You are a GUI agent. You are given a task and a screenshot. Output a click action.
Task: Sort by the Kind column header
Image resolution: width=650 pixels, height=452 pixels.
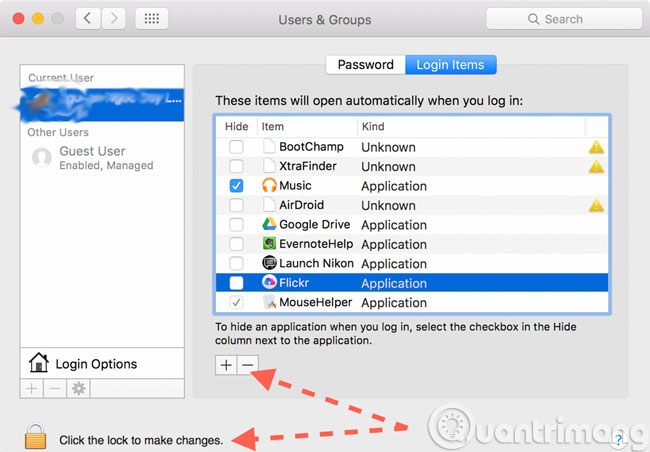pos(471,126)
